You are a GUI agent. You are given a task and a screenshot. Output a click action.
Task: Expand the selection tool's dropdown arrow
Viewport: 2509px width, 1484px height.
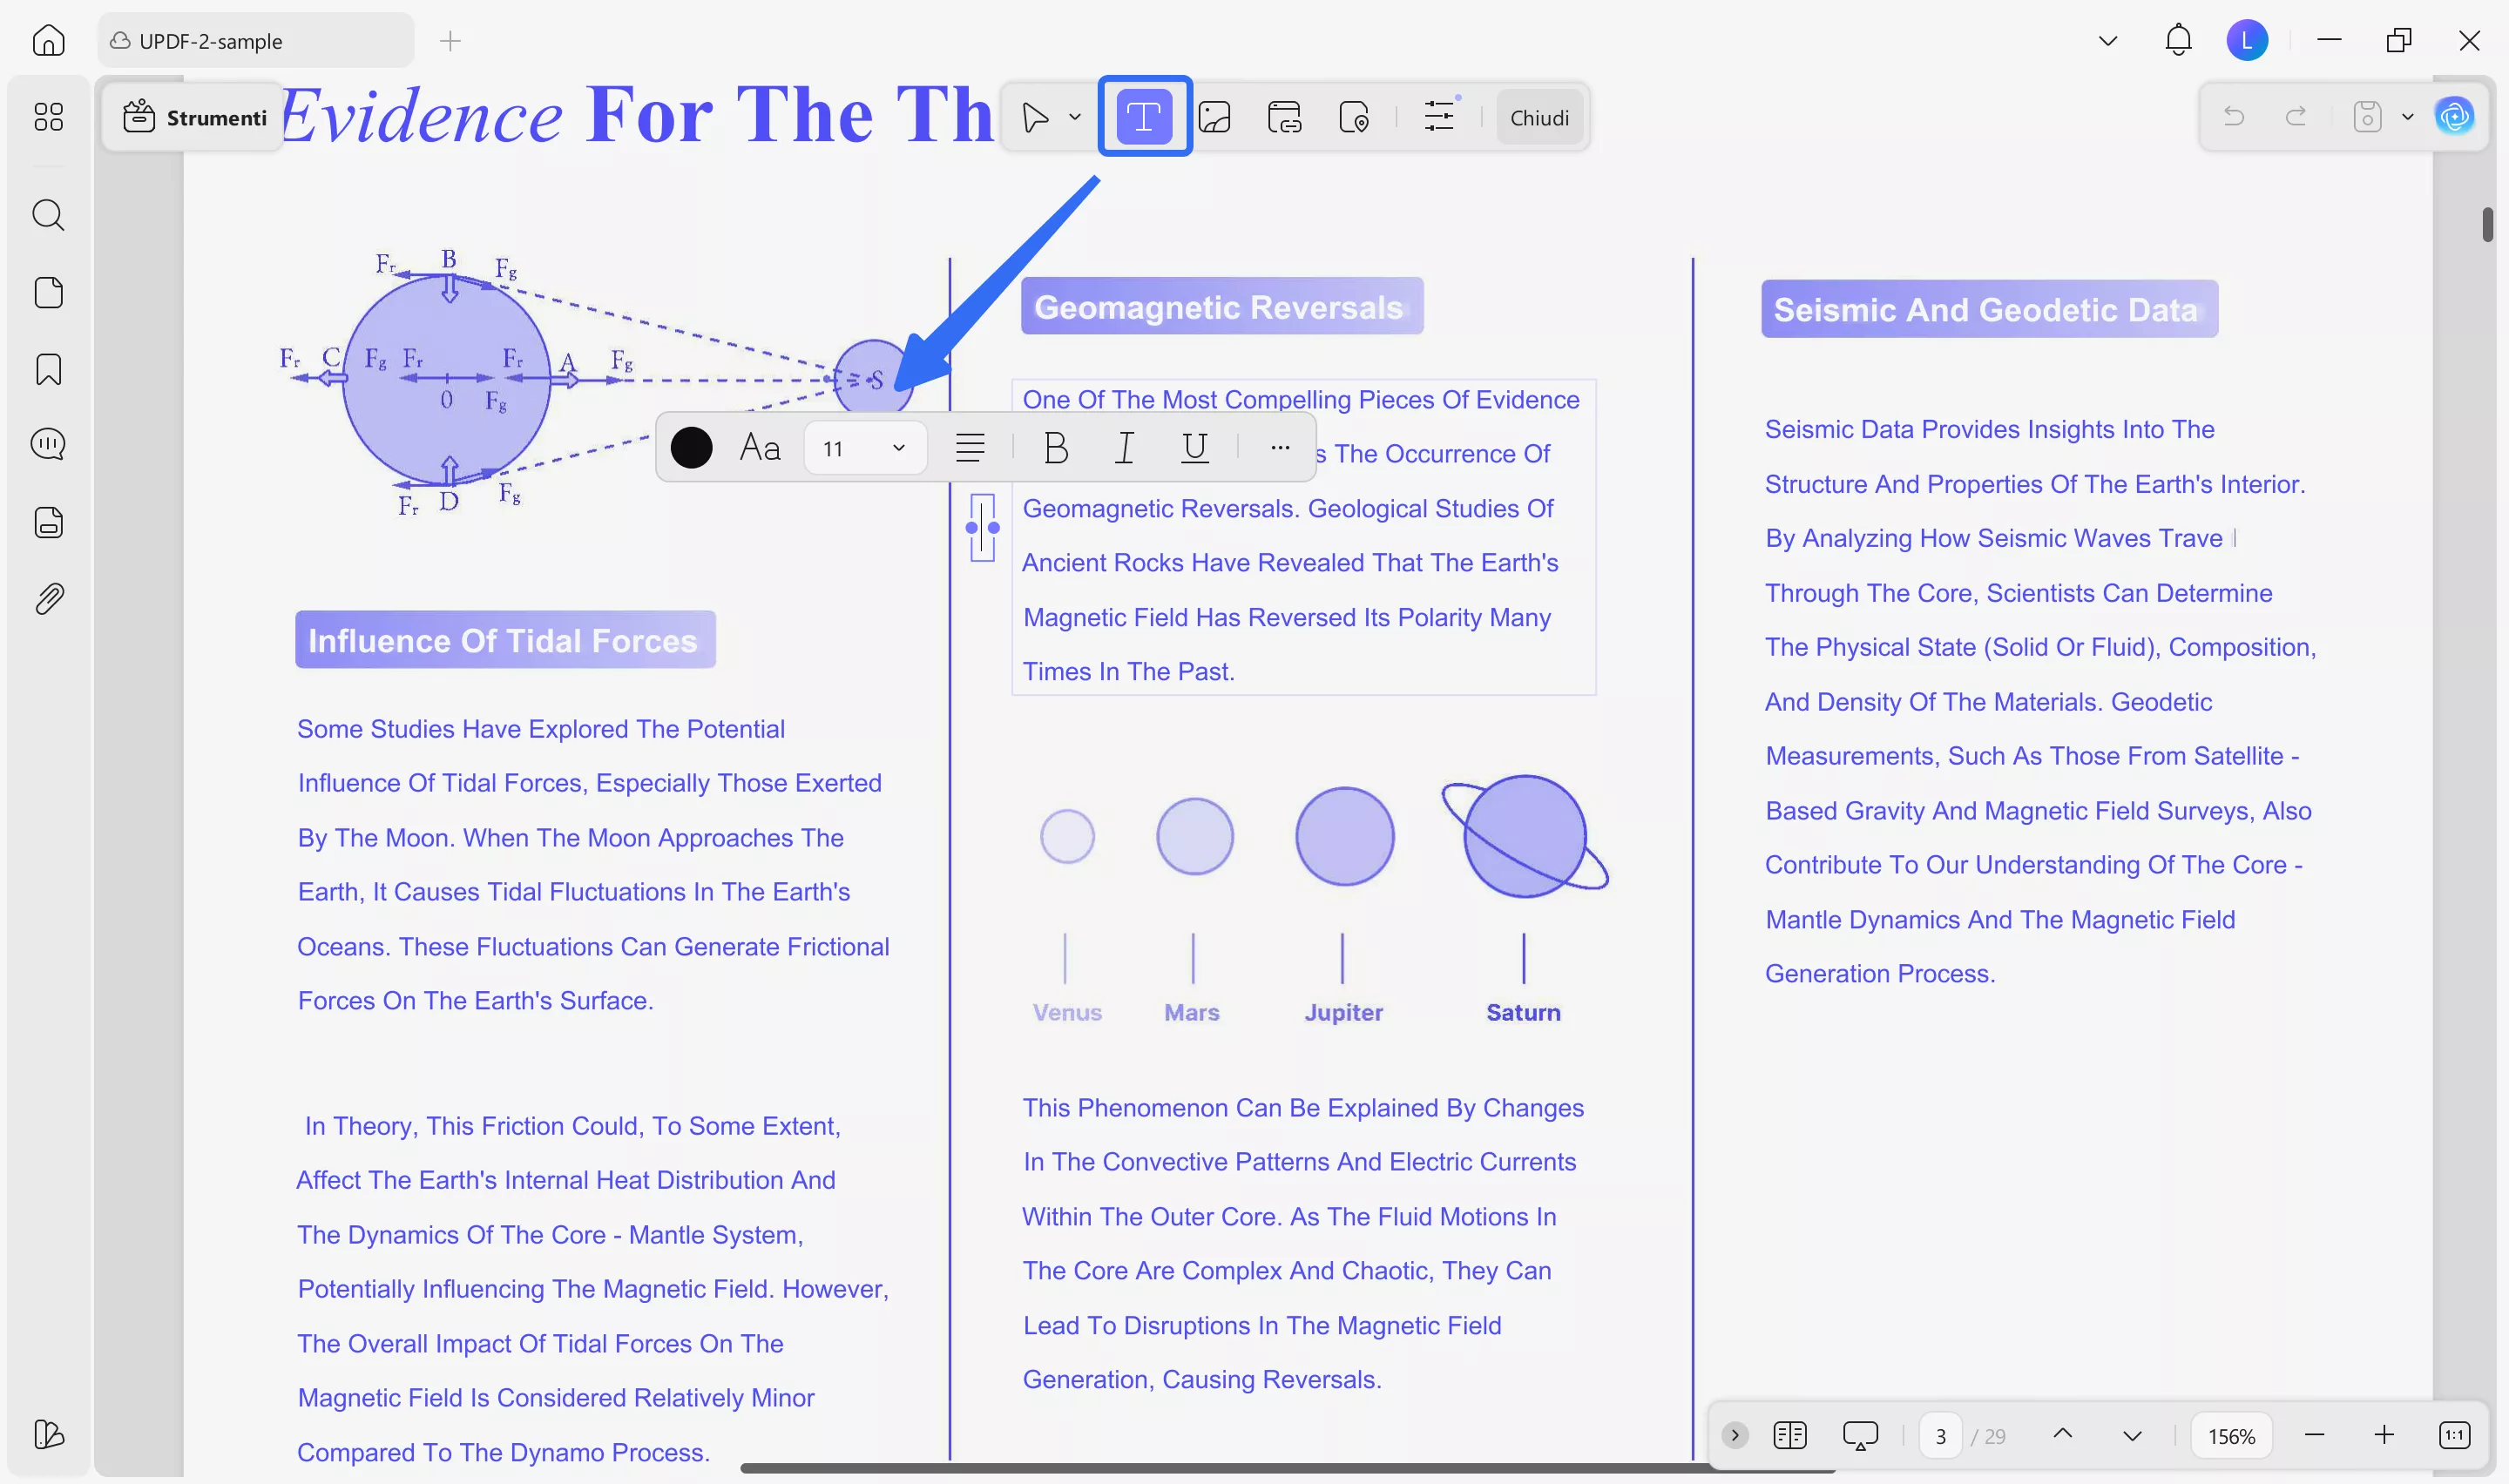(1076, 117)
